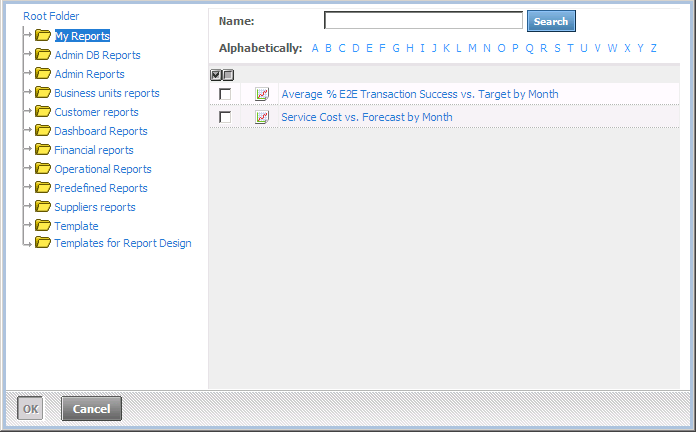
Task: Click the Admin DB Reports folder icon
Action: coord(43,54)
